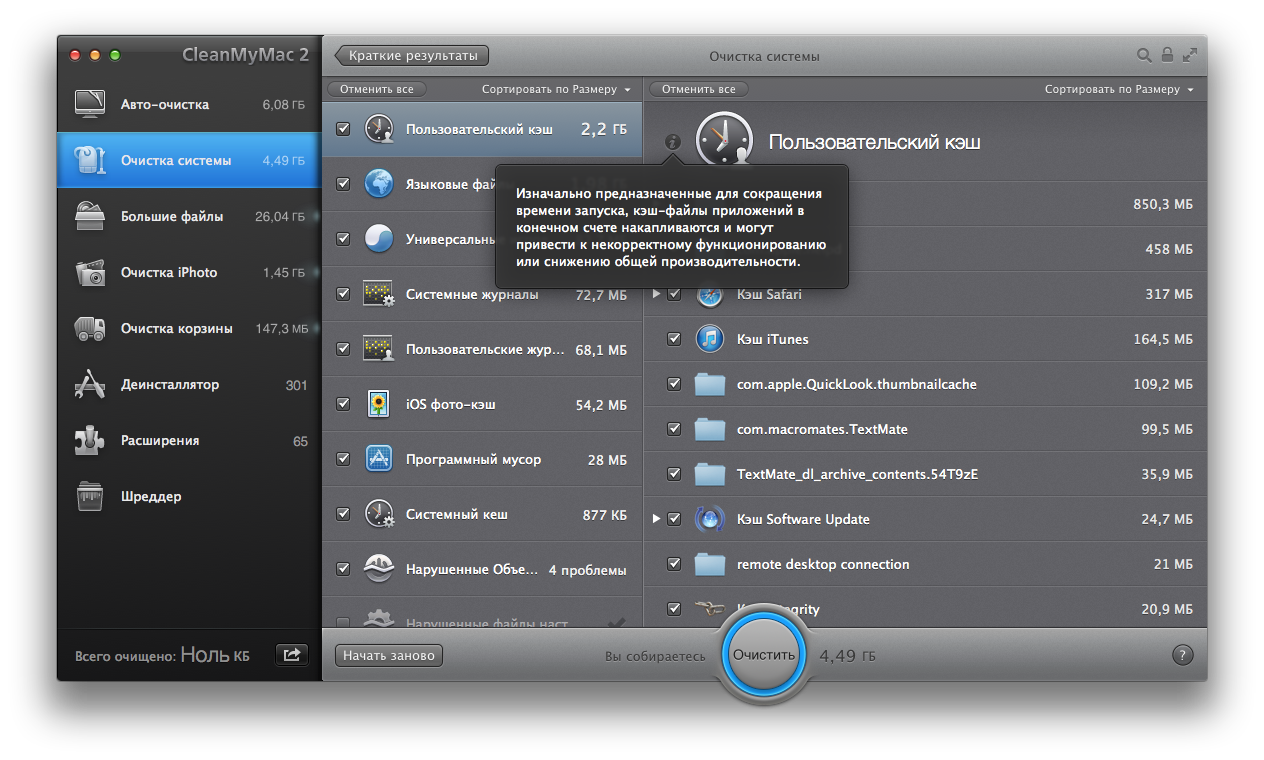This screenshot has width=1264, height=760.
Task: Click the Деинсталлятор sidebar icon
Action: [x=90, y=384]
